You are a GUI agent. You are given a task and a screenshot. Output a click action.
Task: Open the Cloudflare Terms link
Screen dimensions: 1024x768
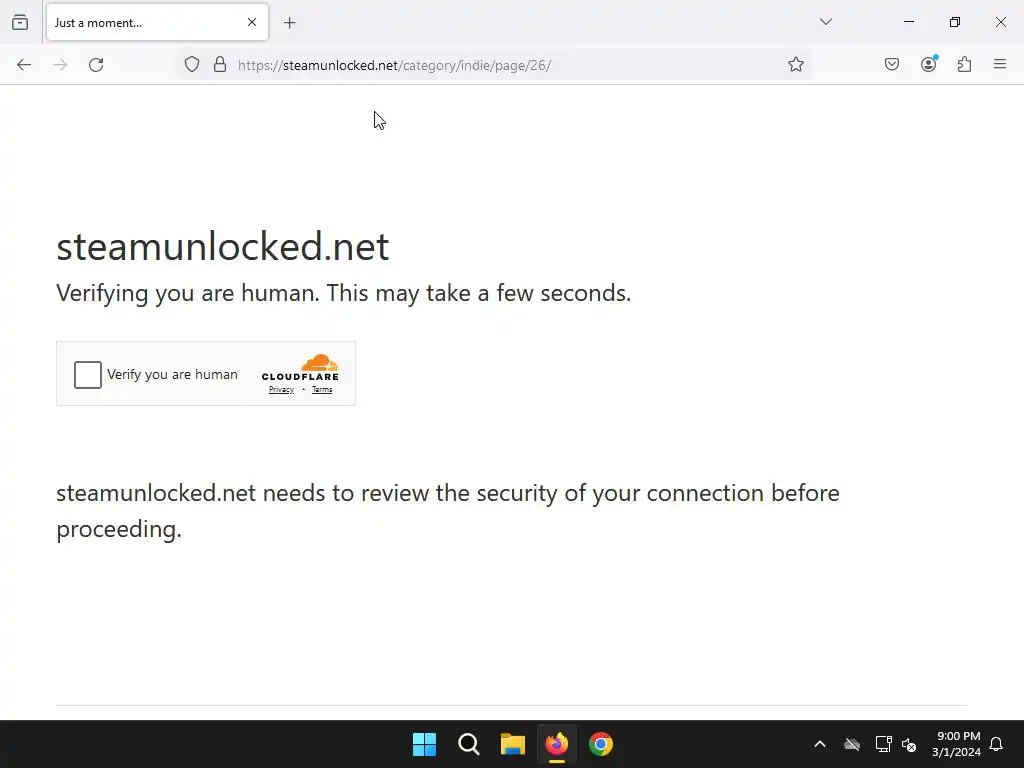(322, 390)
